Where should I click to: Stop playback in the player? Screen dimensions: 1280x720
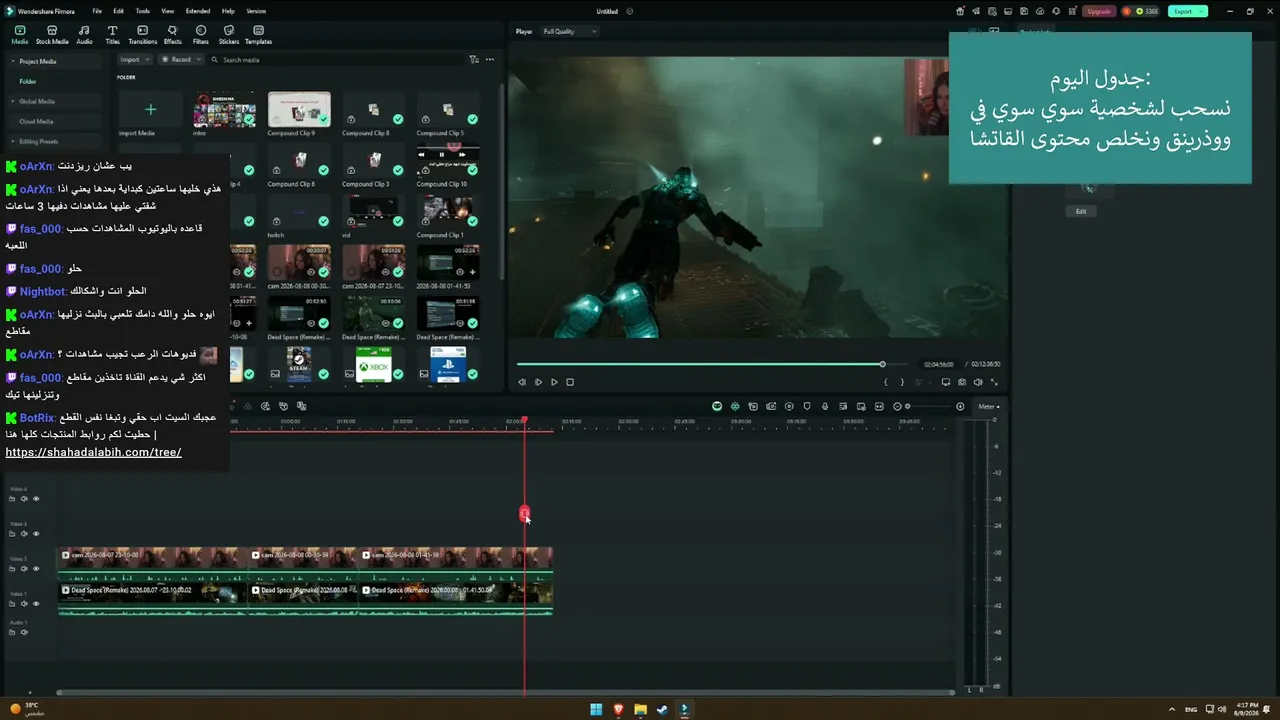(570, 382)
